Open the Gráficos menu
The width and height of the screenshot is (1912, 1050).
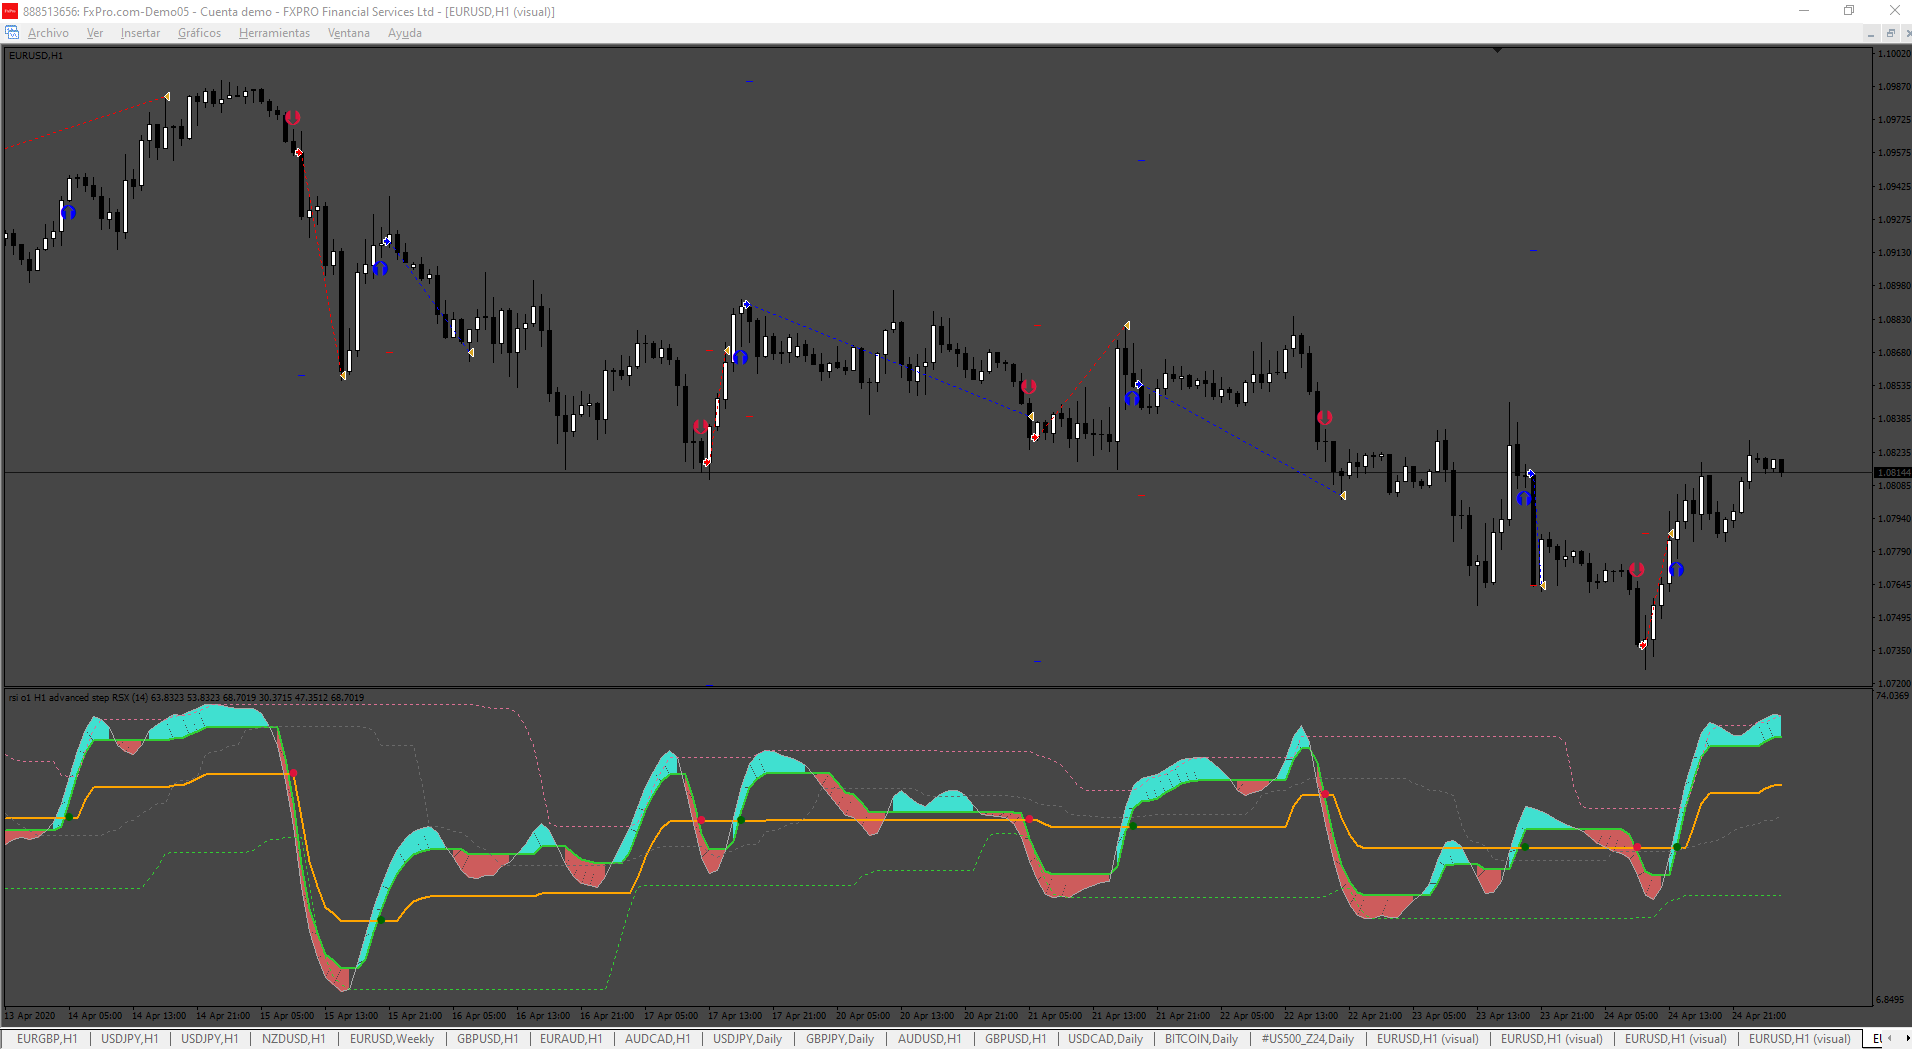pyautogui.click(x=199, y=33)
